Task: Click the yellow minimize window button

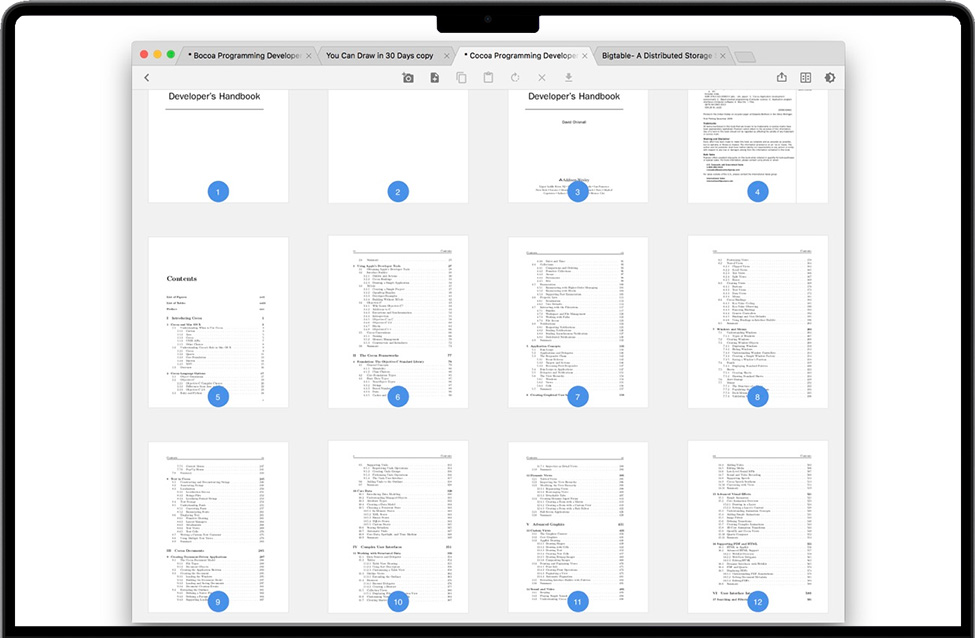Action: (x=157, y=55)
